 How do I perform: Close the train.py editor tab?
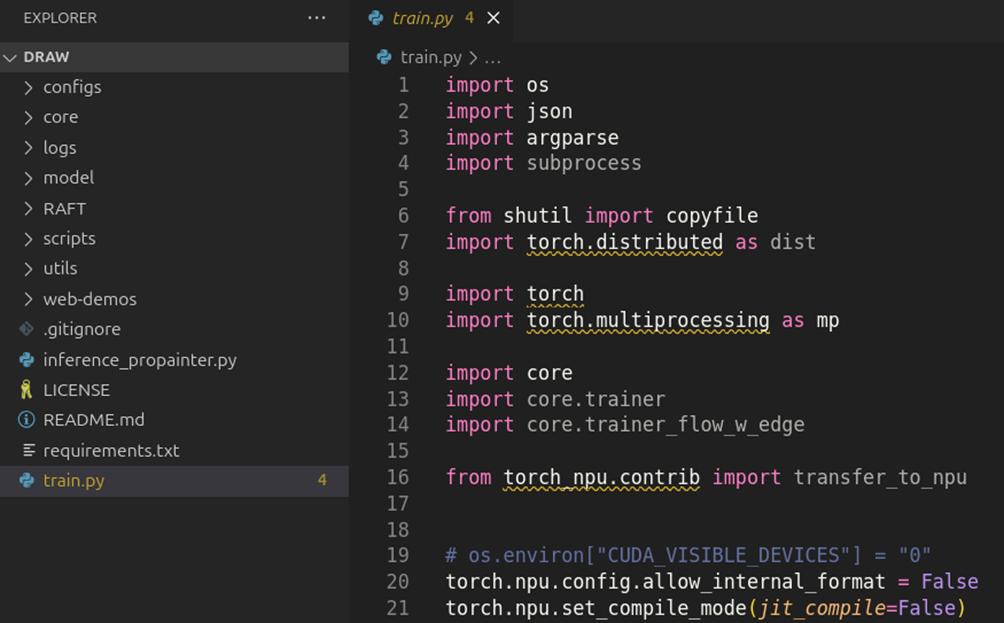click(493, 18)
